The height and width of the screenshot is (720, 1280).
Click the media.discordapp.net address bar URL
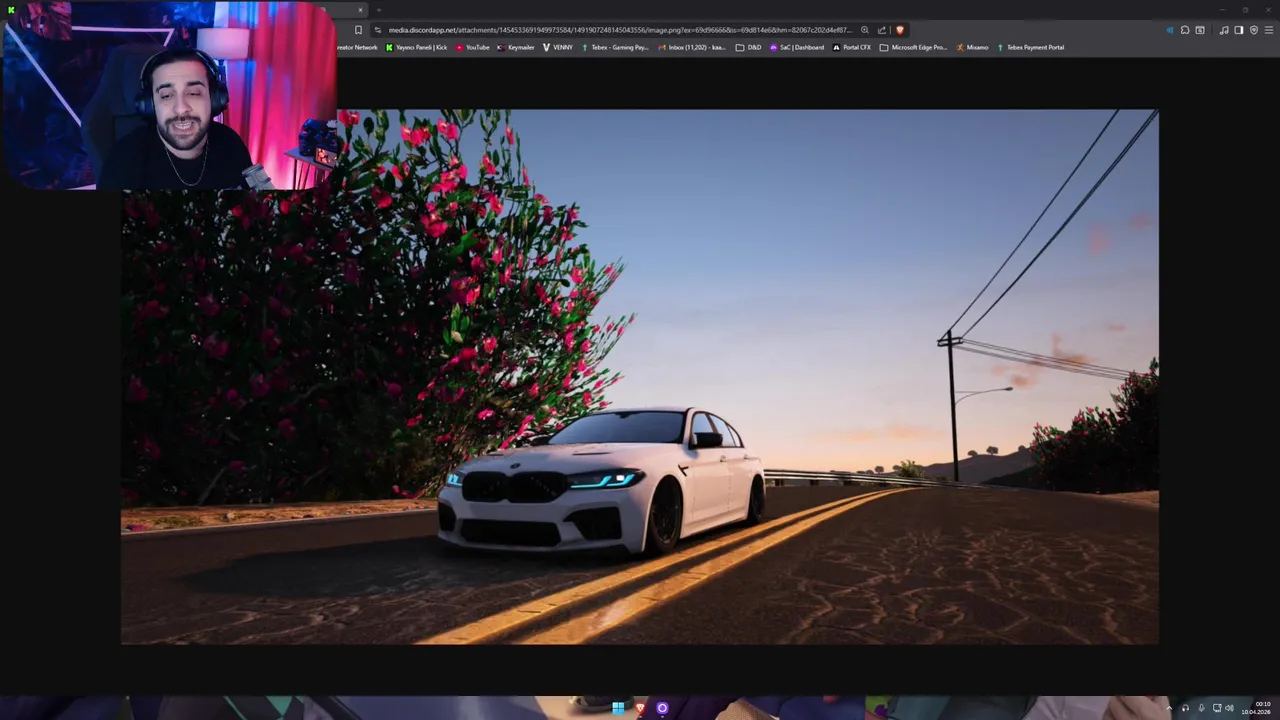tap(619, 30)
